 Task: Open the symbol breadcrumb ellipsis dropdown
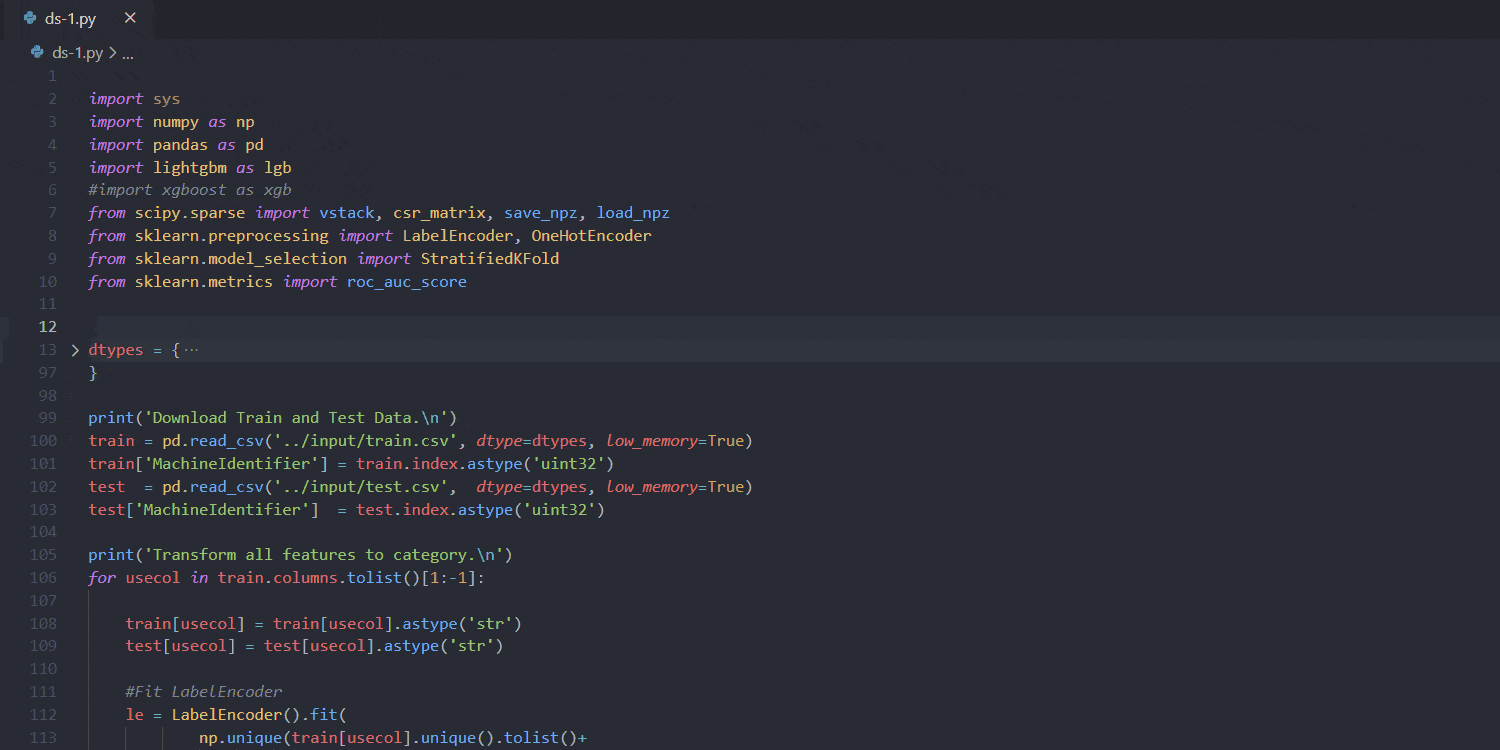point(127,52)
